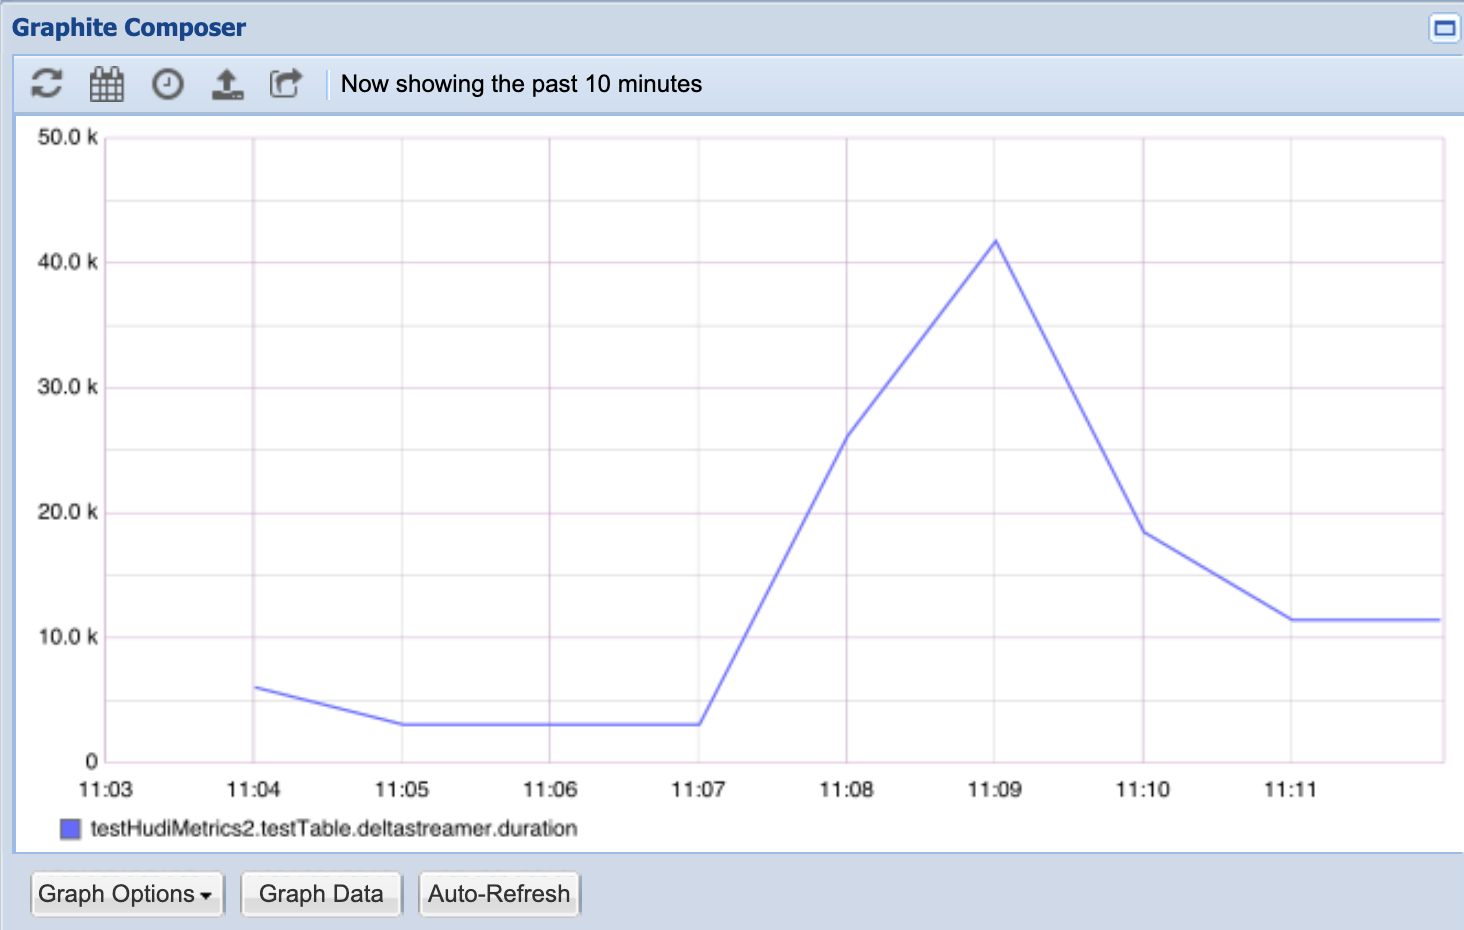1464x930 pixels.
Task: Click the 11:11 x-axis time label
Action: click(x=1290, y=790)
